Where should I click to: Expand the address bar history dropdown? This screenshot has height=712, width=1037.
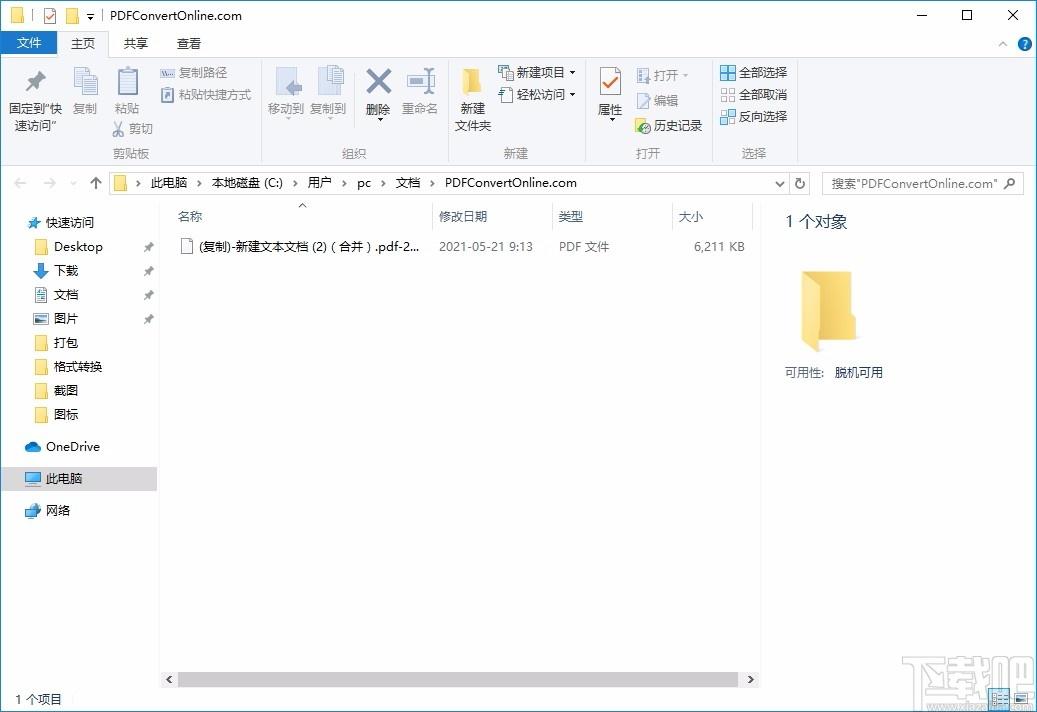[x=780, y=184]
